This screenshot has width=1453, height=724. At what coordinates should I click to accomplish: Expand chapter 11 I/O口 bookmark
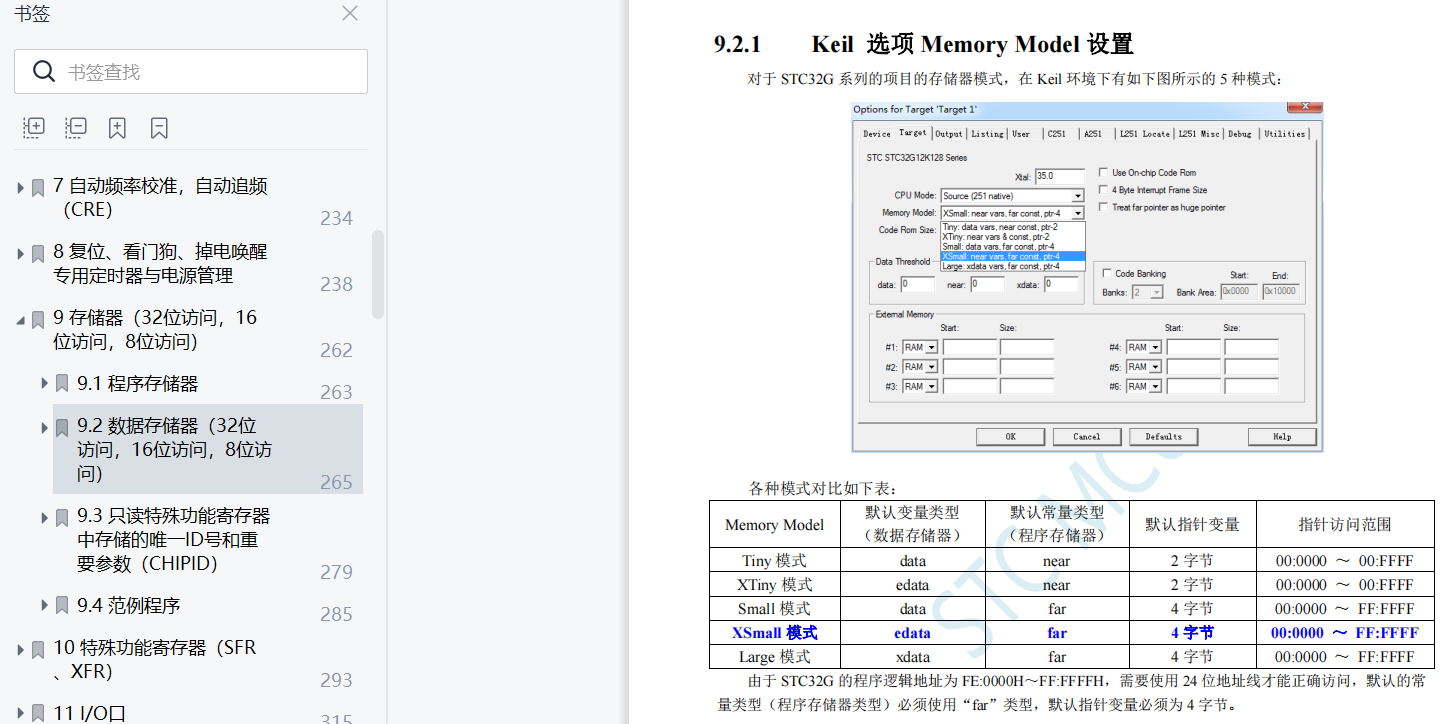tap(20, 713)
